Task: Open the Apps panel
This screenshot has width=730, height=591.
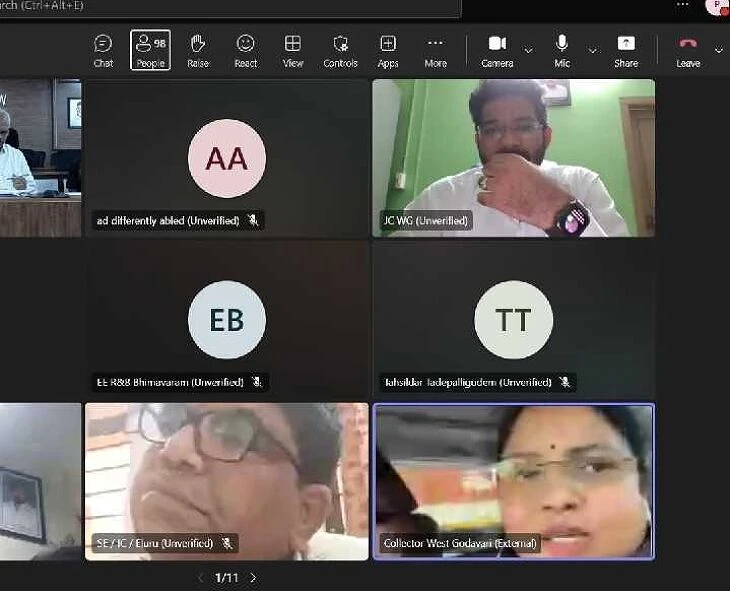Action: point(388,50)
